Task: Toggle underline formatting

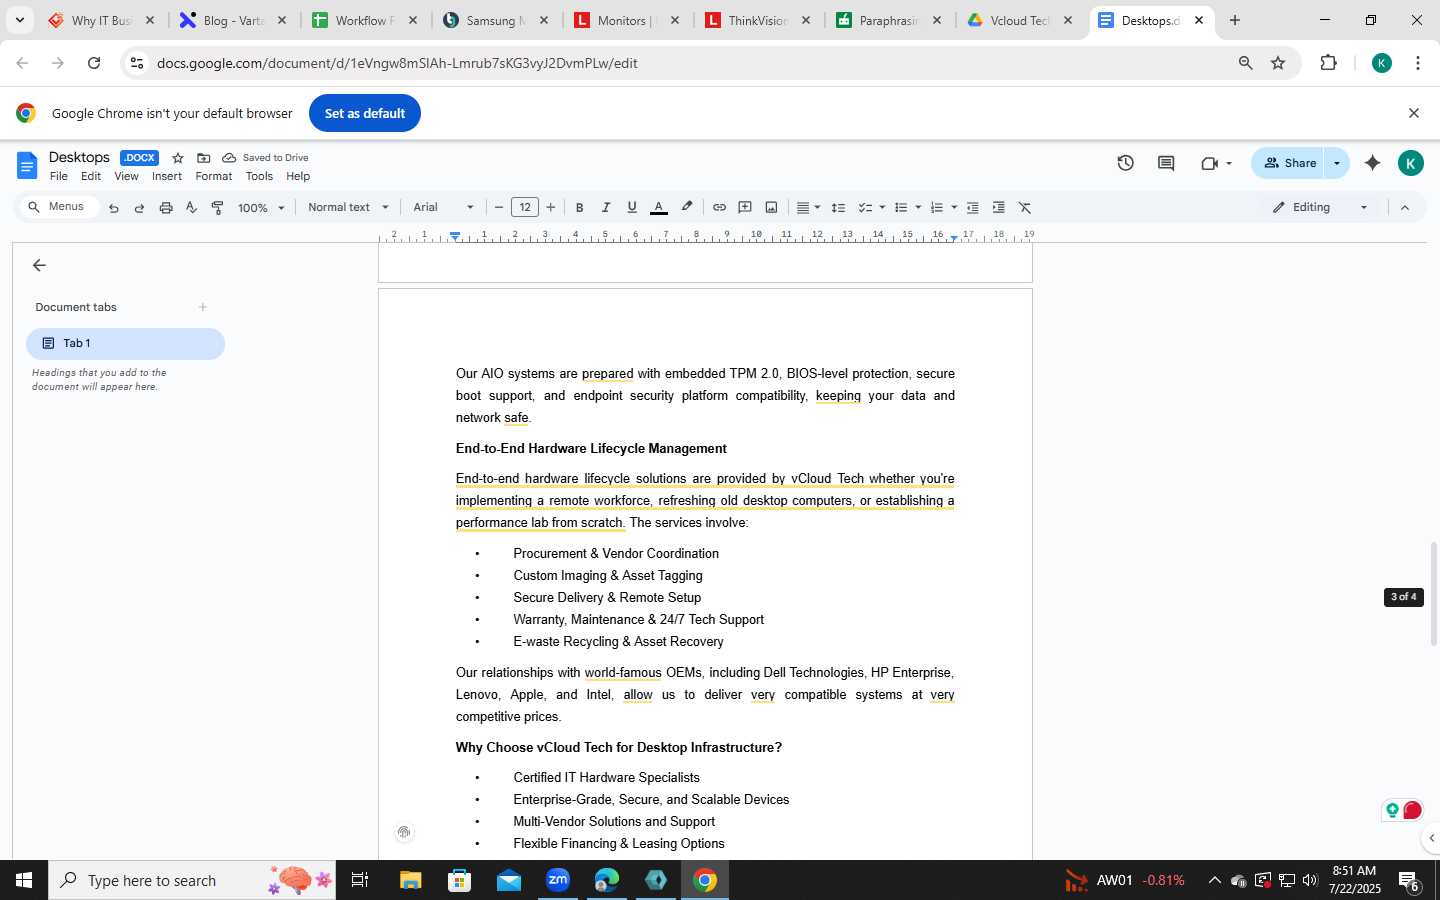Action: 632,208
